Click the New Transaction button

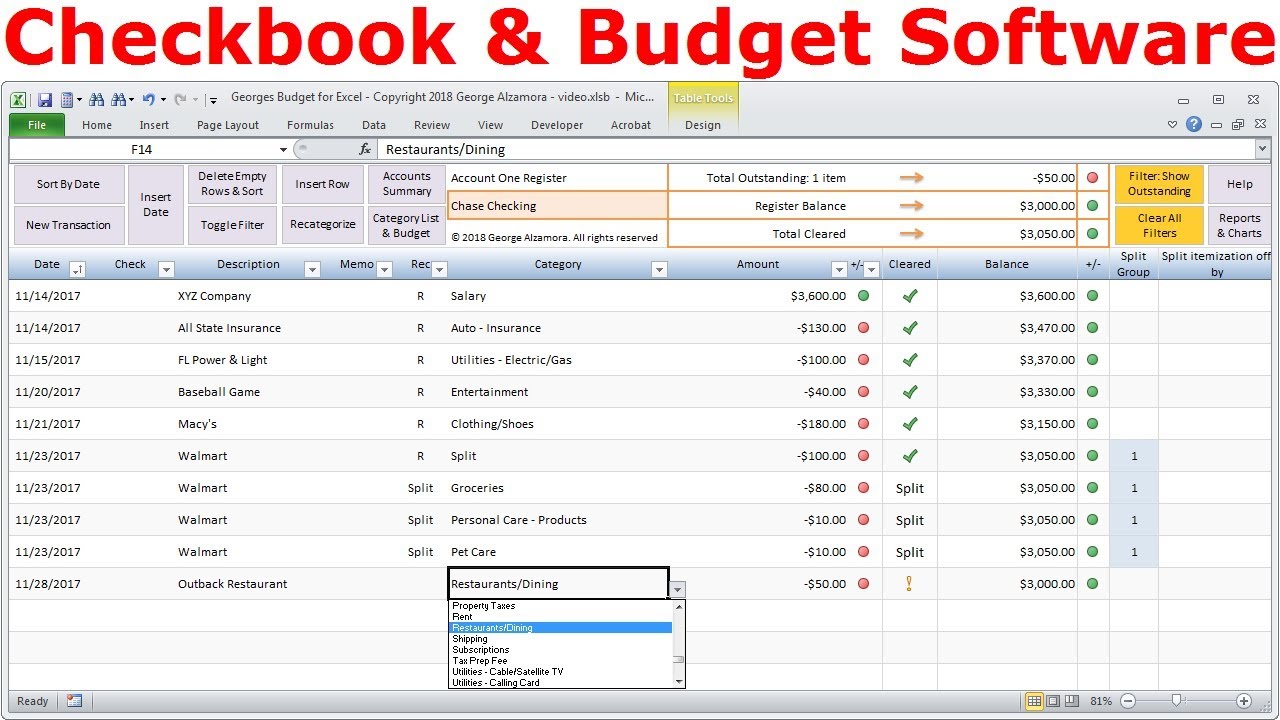pos(69,225)
